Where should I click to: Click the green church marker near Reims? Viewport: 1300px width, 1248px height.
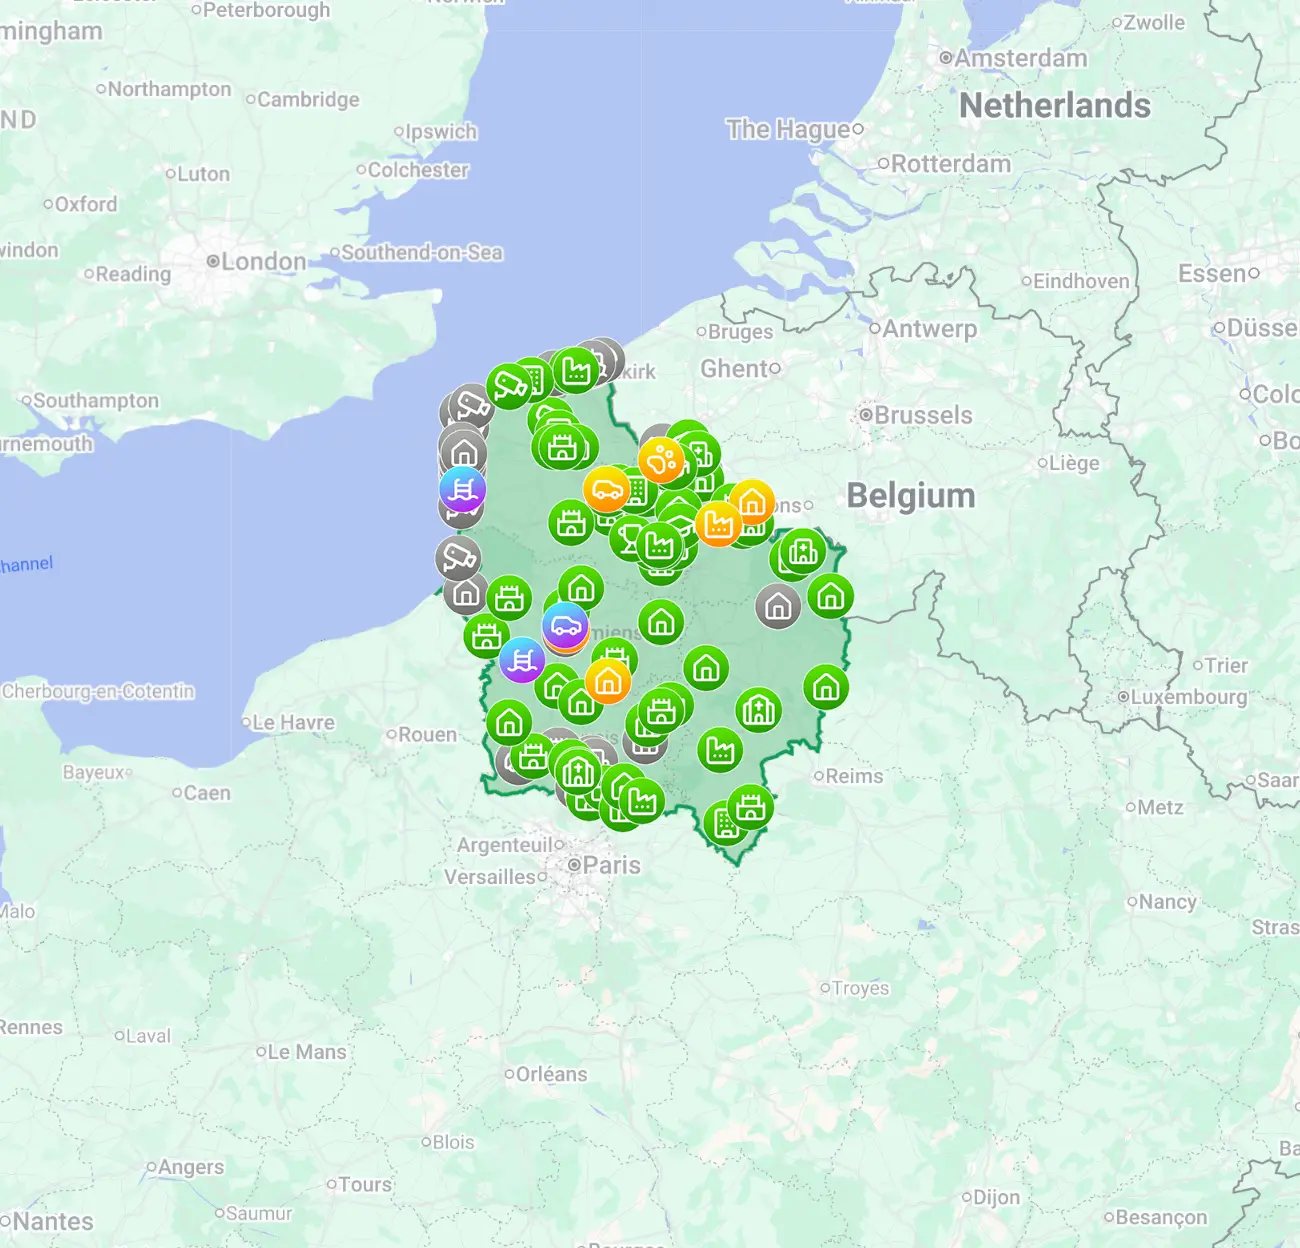point(758,710)
